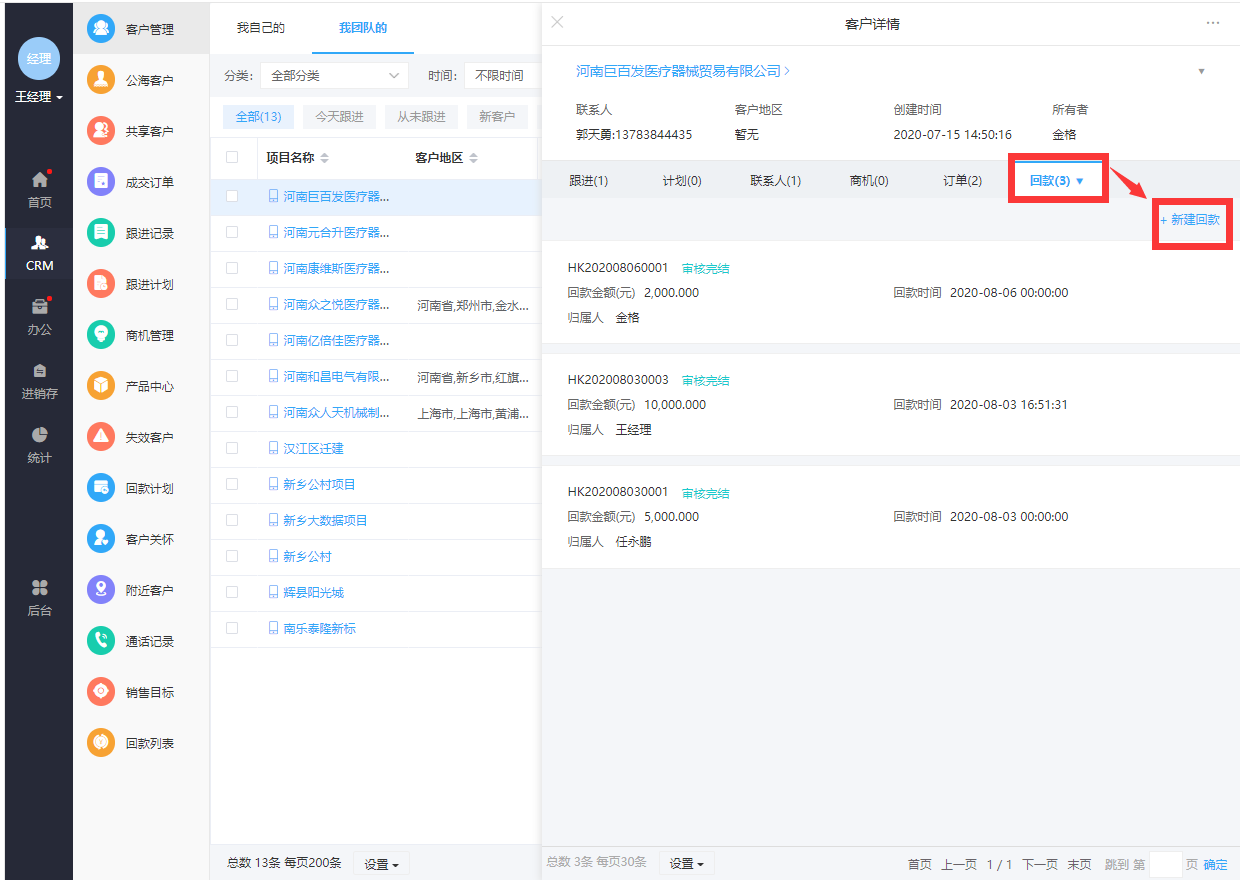Go to 下一页 in pagination

[x=1040, y=864]
